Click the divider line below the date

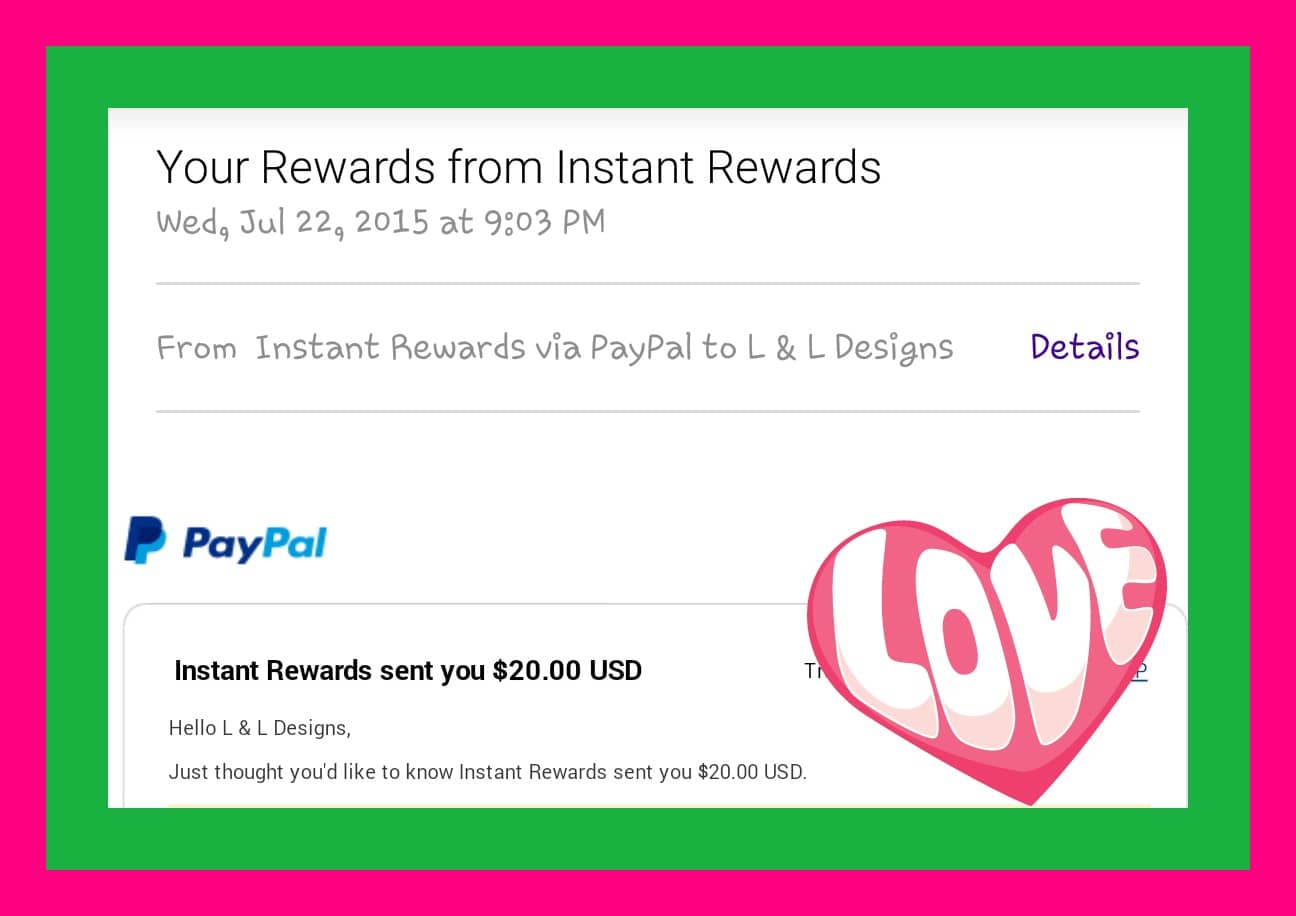click(648, 284)
